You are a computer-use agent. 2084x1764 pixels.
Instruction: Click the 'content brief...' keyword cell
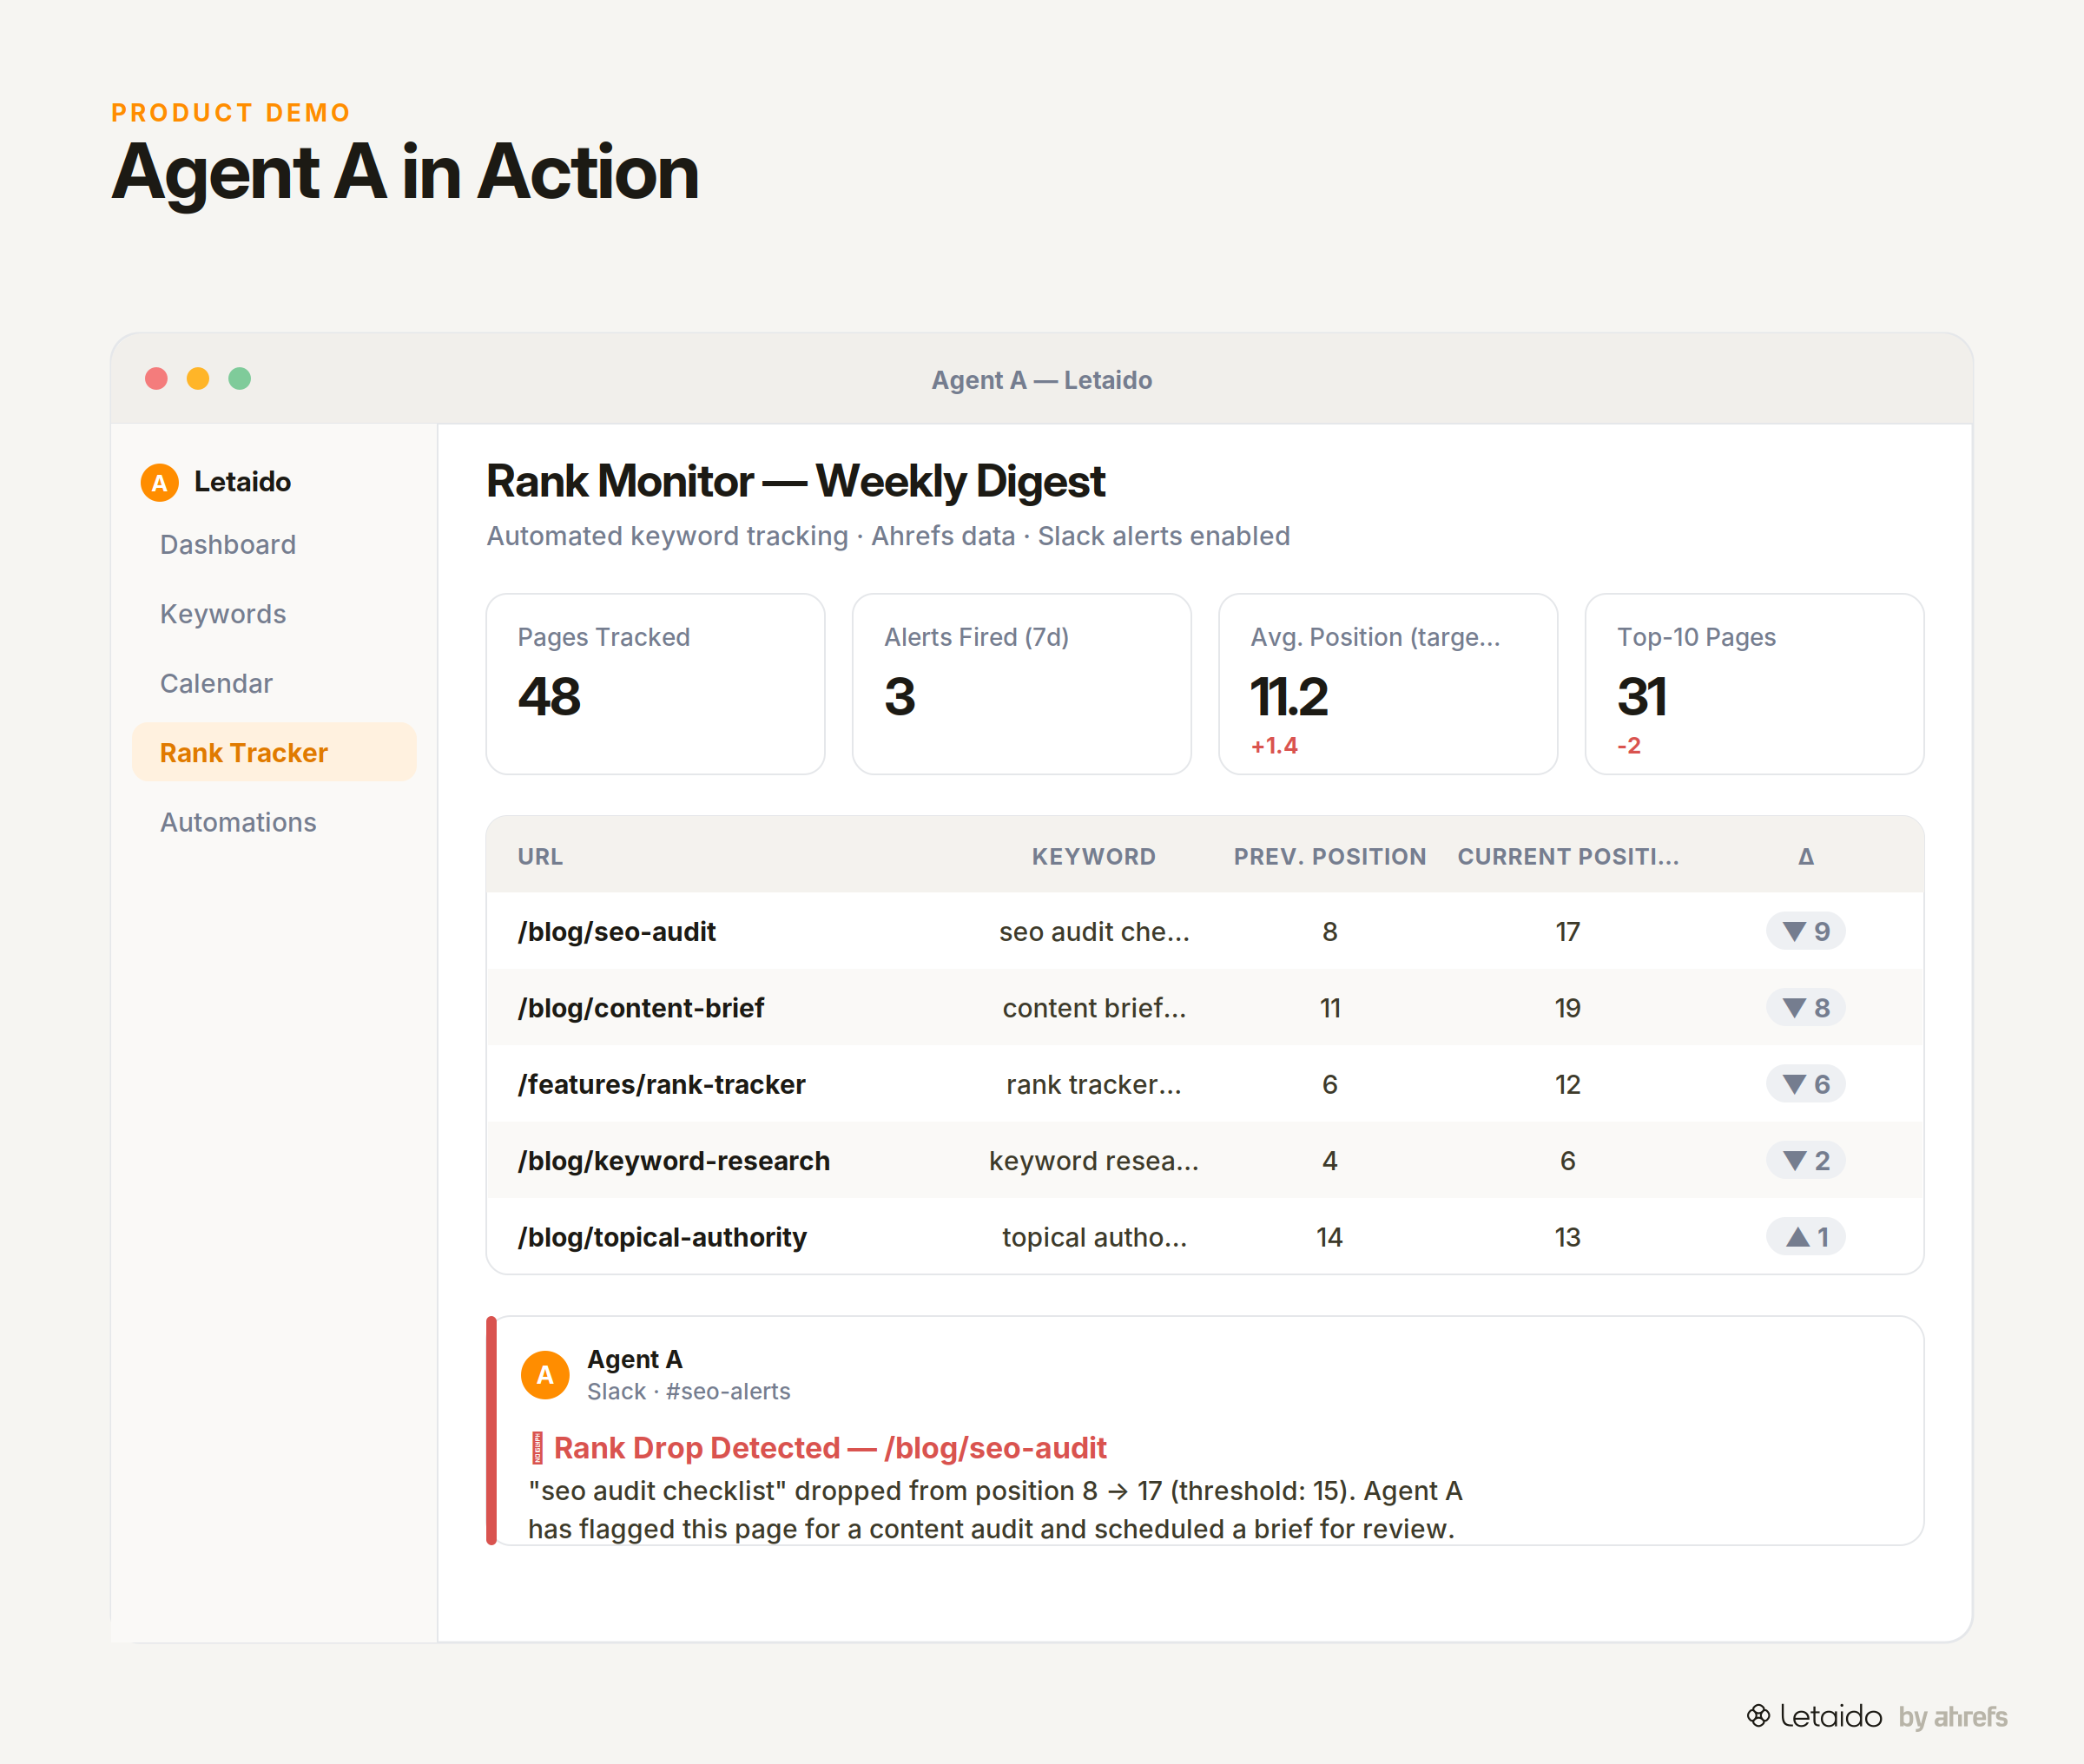point(1094,1008)
